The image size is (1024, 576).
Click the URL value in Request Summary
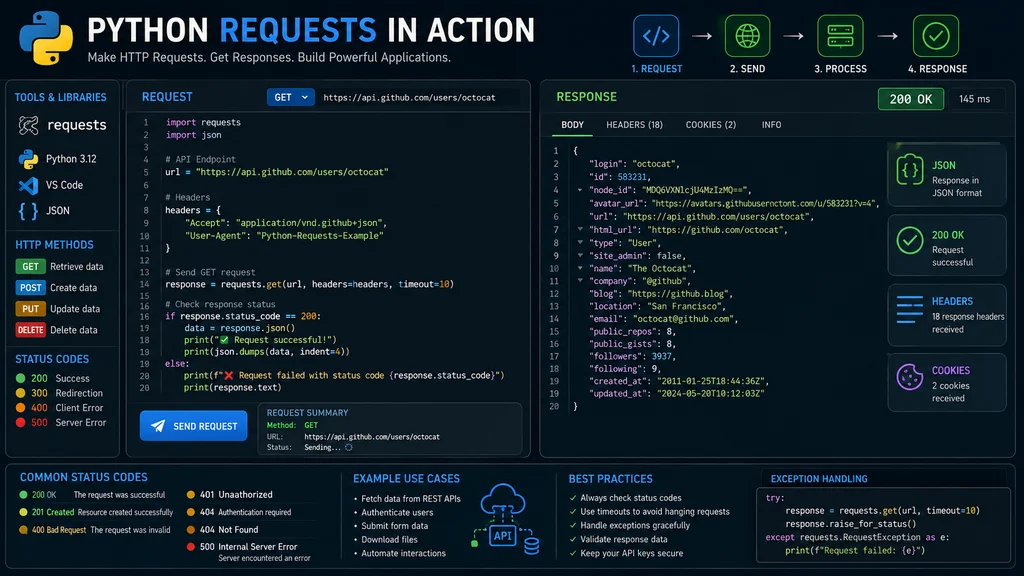pos(372,437)
